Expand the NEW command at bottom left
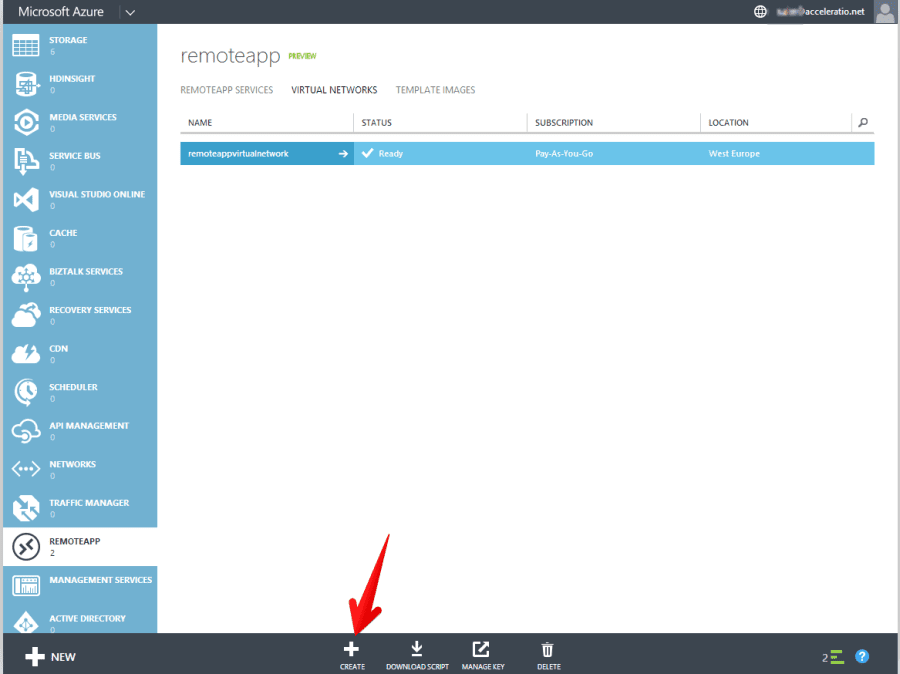This screenshot has width=900, height=674. 48,656
